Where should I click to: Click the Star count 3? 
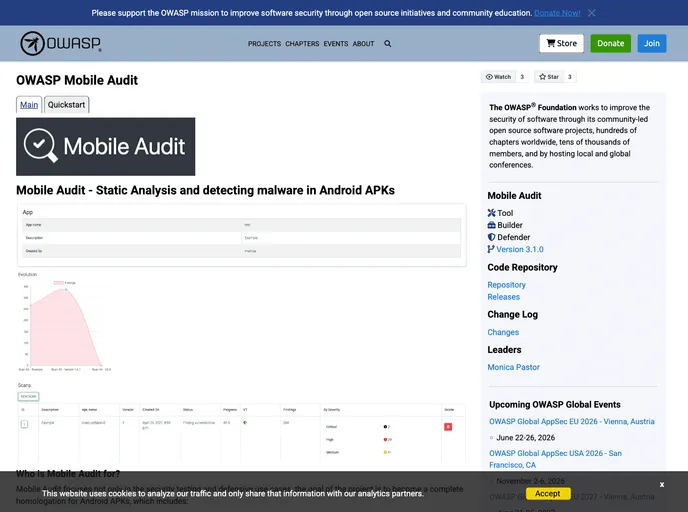click(x=570, y=77)
